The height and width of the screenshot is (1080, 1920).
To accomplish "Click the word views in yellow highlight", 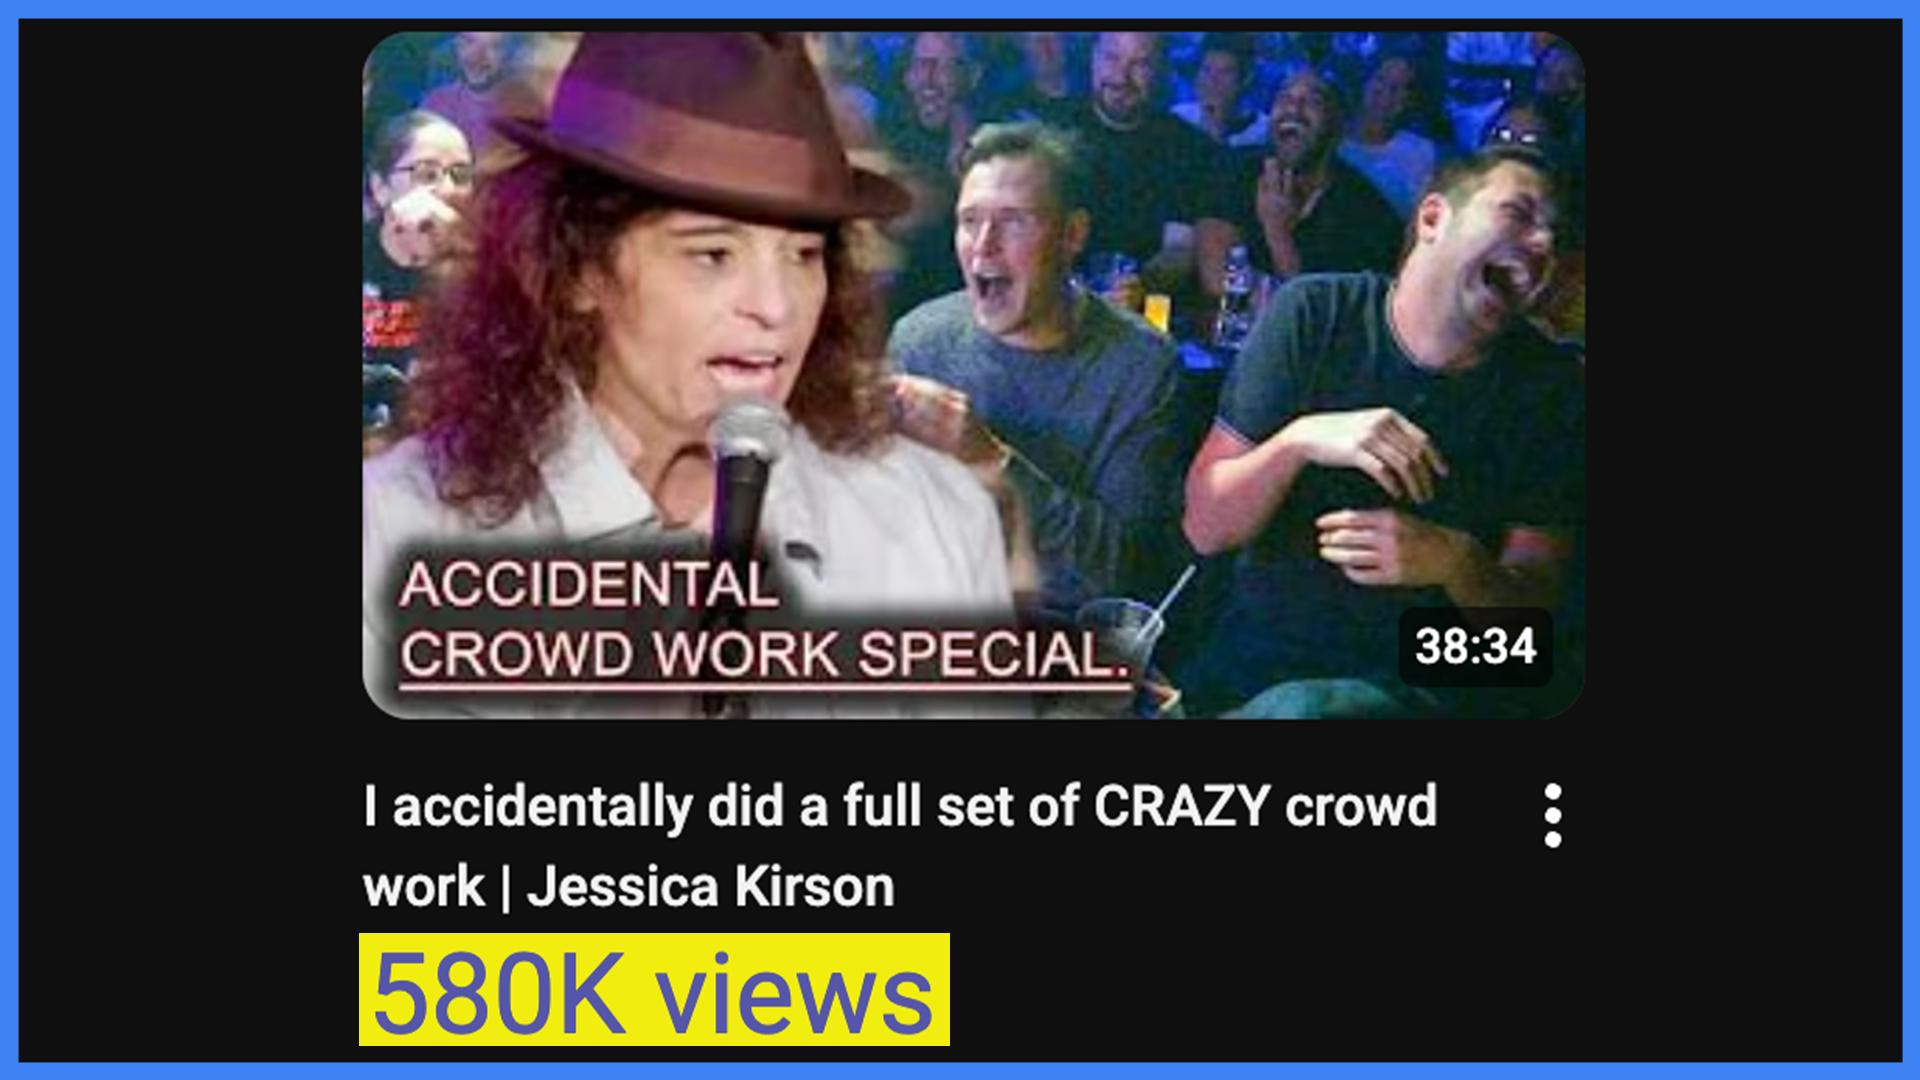I will click(793, 995).
